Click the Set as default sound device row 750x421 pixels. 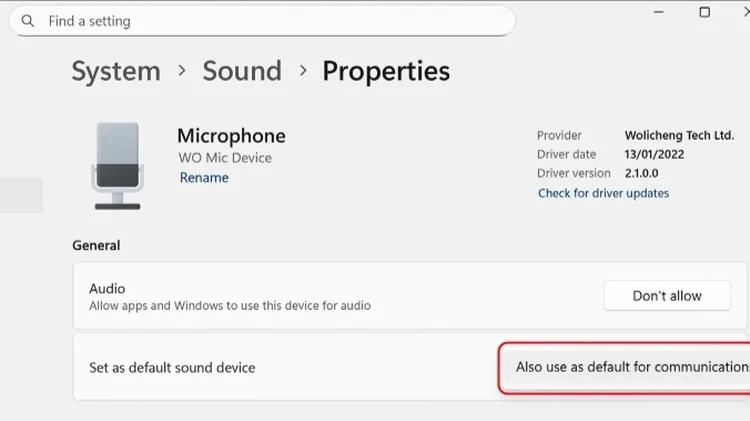coord(280,368)
